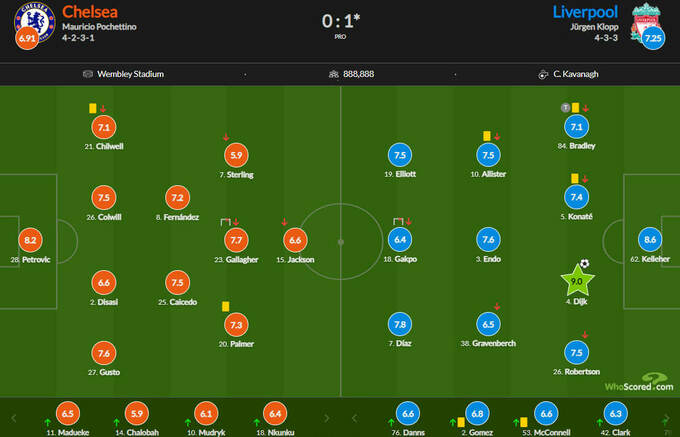The image size is (680, 437).
Task: Click Petrovic's 8.2 rating badge
Action: click(29, 240)
